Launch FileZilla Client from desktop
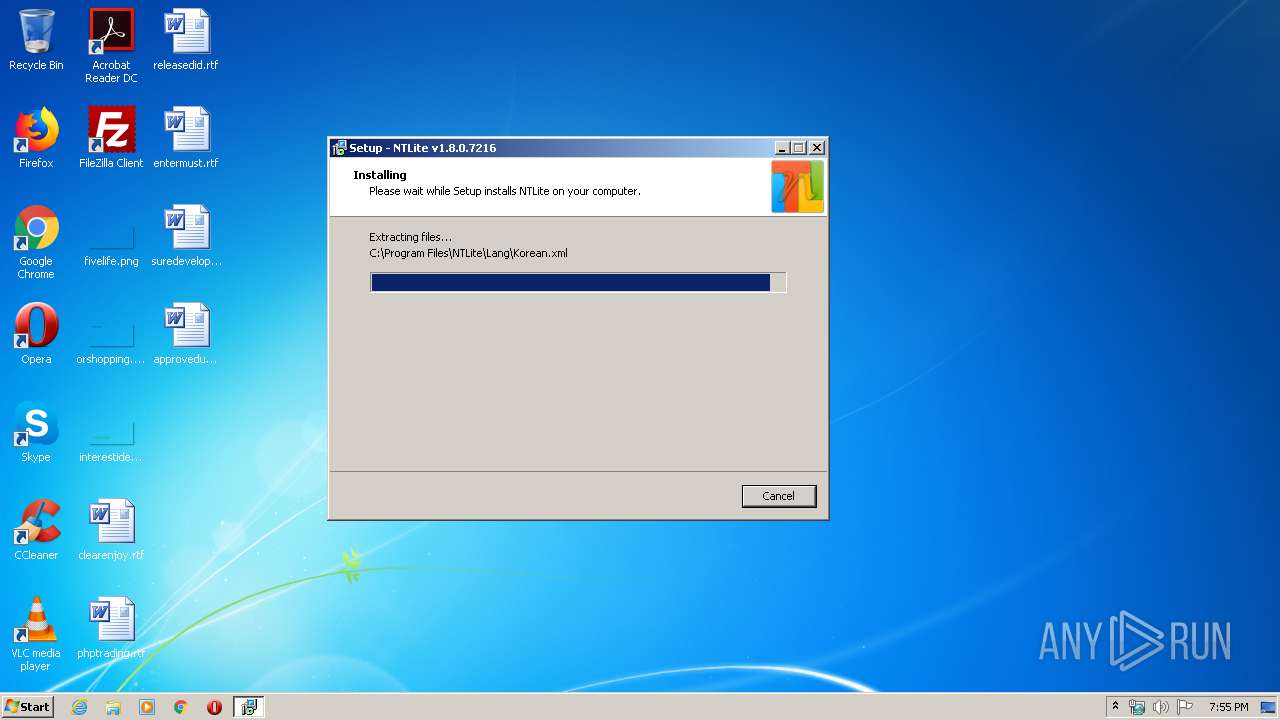 pos(111,138)
